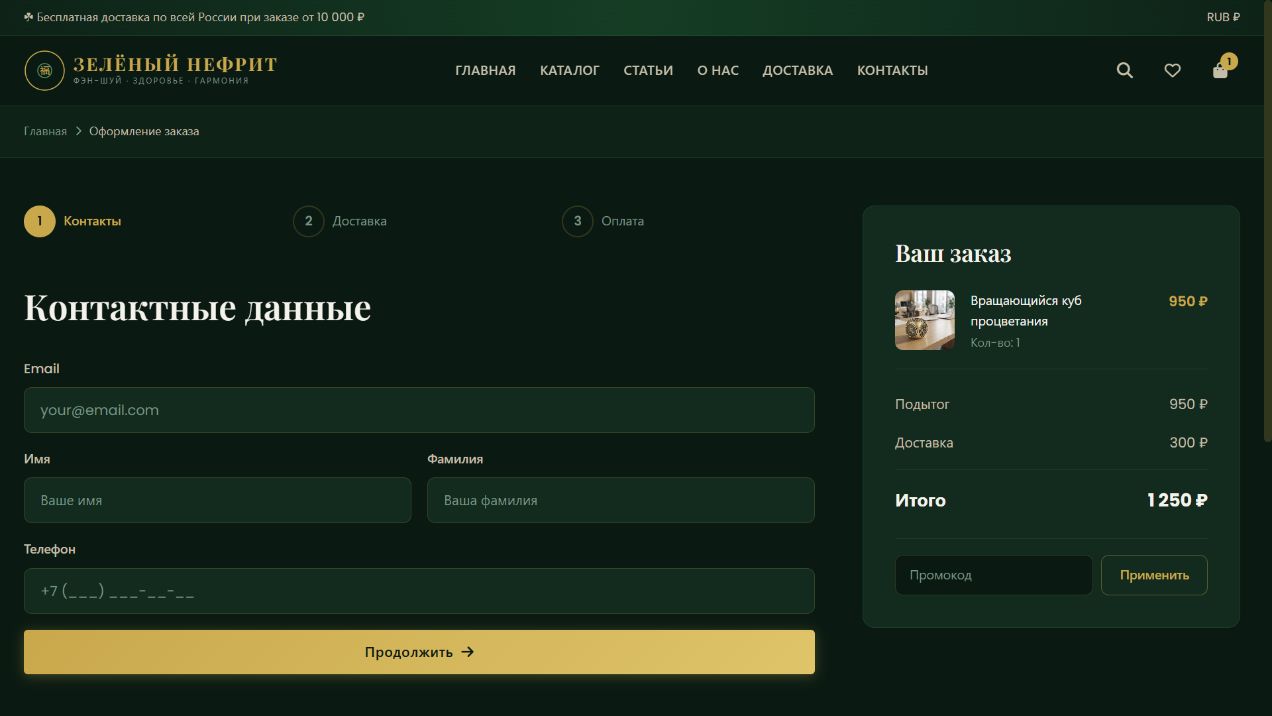The image size is (1272, 716).
Task: Focus the Email input field
Action: [419, 410]
